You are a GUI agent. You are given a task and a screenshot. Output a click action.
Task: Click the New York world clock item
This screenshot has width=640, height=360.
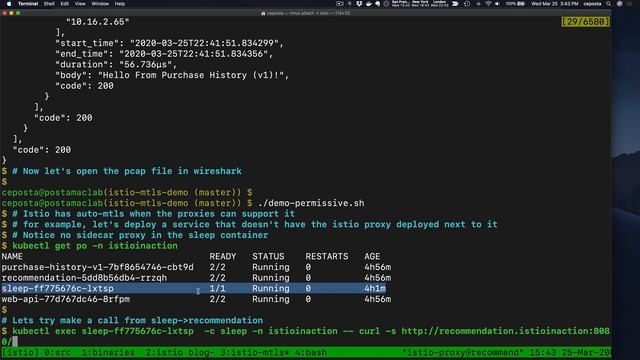[420, 4]
